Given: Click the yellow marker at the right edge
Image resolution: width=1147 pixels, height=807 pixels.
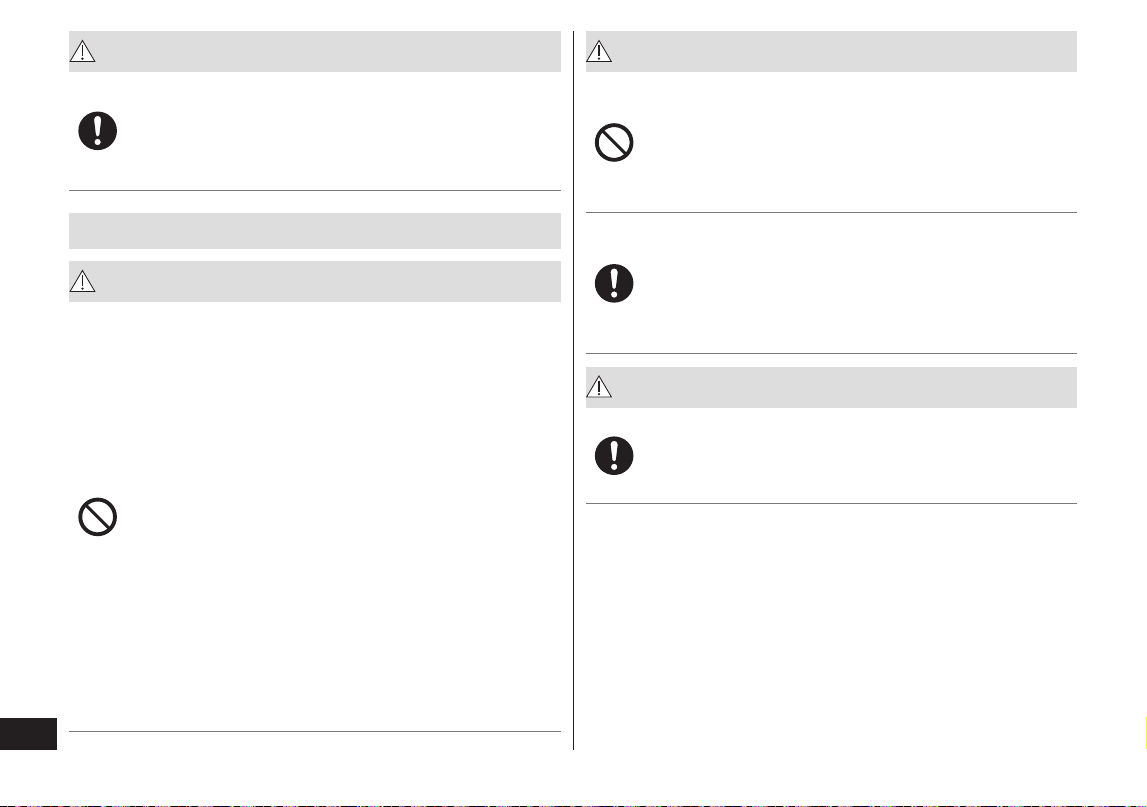Looking at the screenshot, I should [x=1145, y=733].
